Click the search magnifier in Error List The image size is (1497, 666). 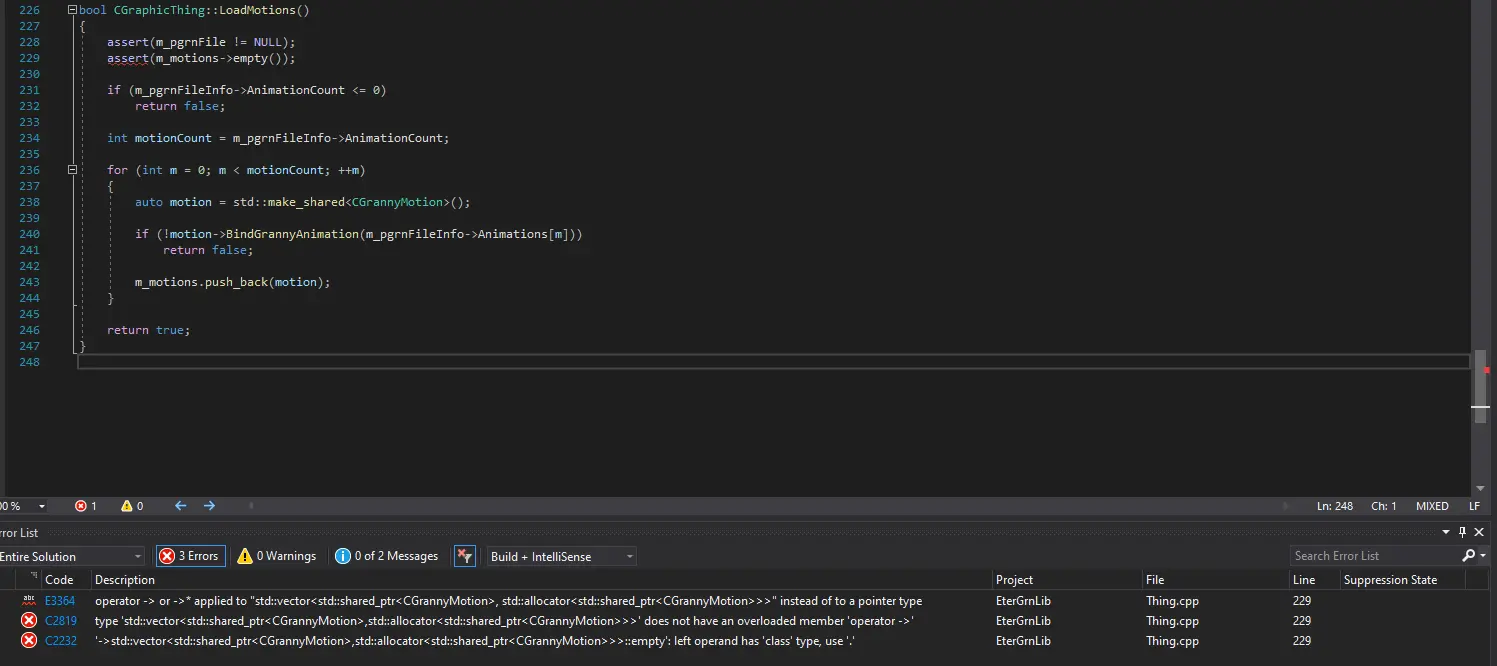[1468, 556]
